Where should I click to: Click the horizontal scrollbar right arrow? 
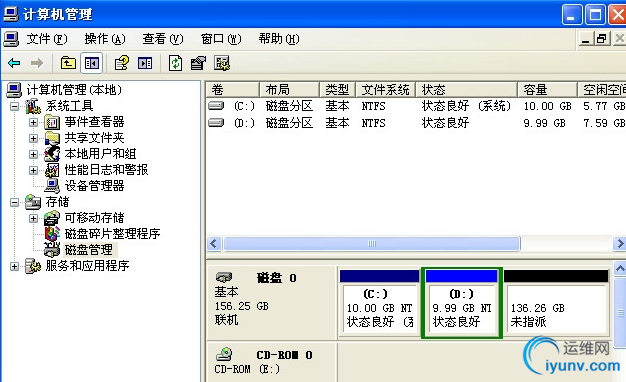click(x=619, y=243)
